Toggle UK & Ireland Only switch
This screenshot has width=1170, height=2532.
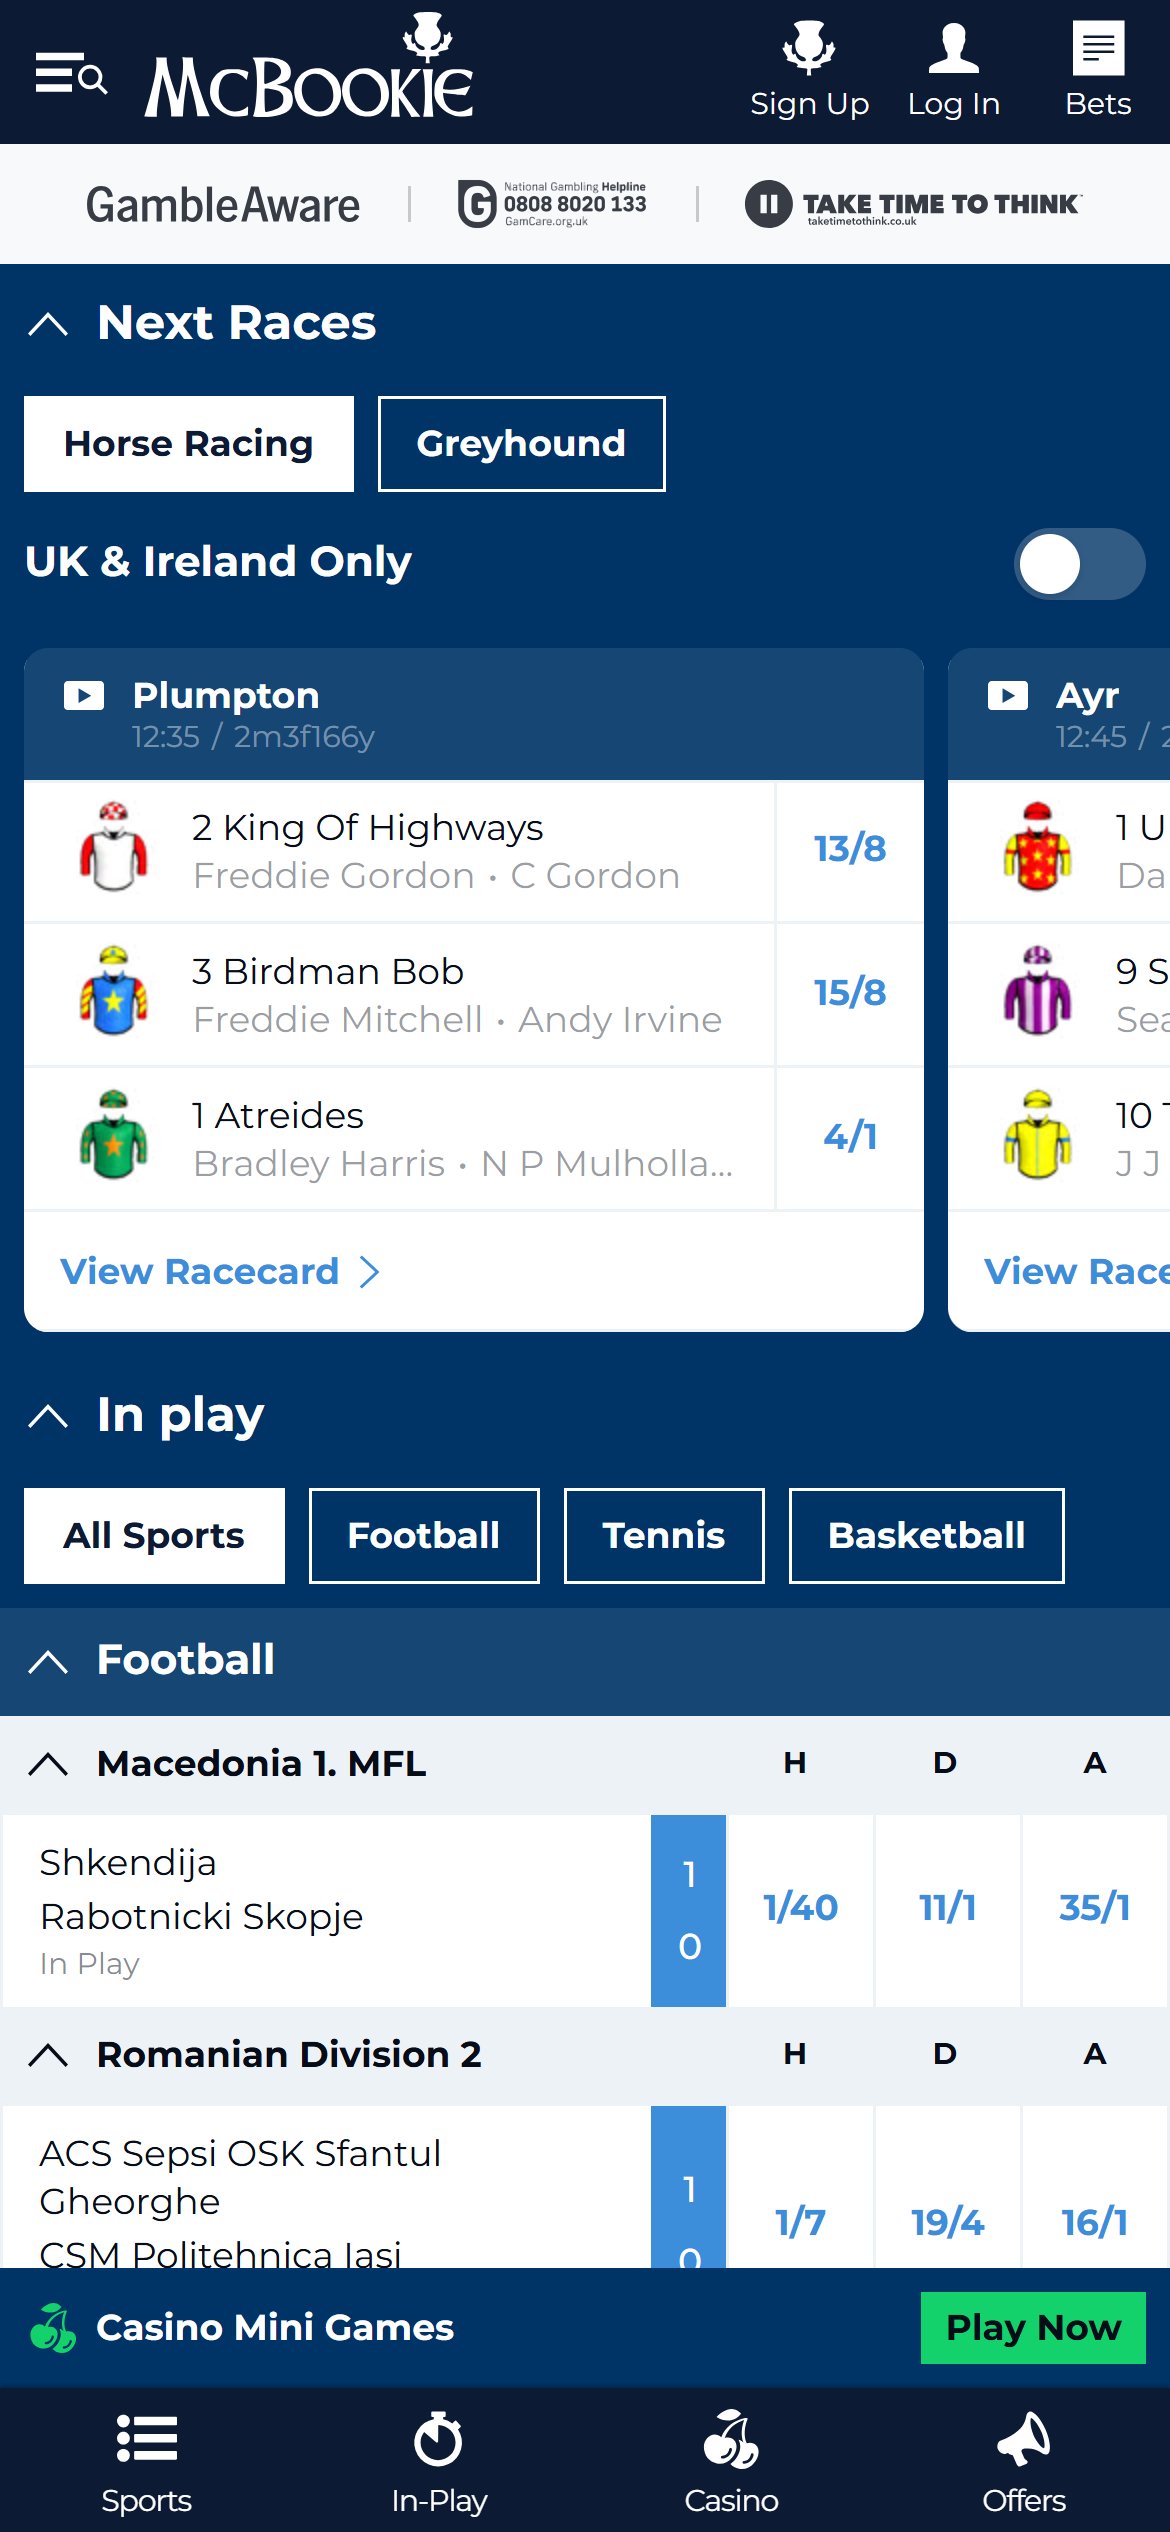coord(1079,564)
